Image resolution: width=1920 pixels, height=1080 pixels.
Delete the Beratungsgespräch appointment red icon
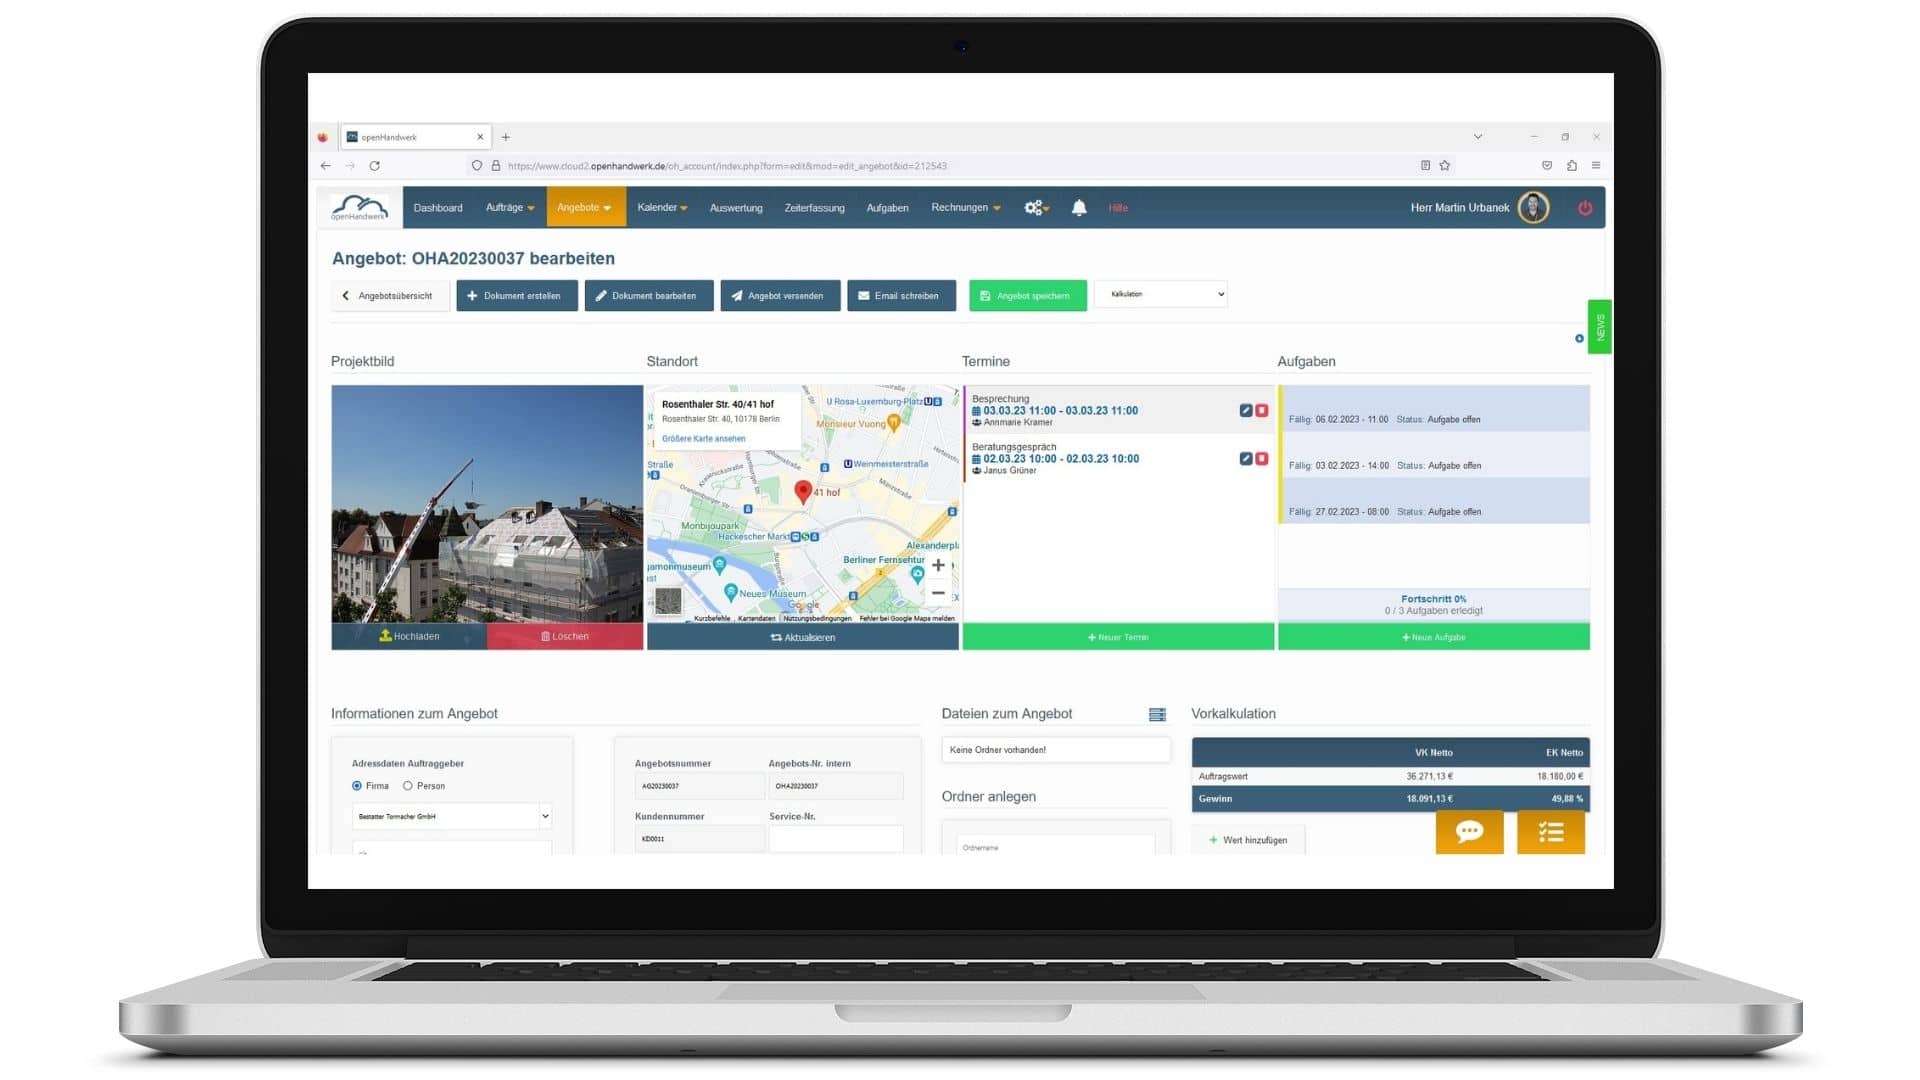pyautogui.click(x=1262, y=459)
